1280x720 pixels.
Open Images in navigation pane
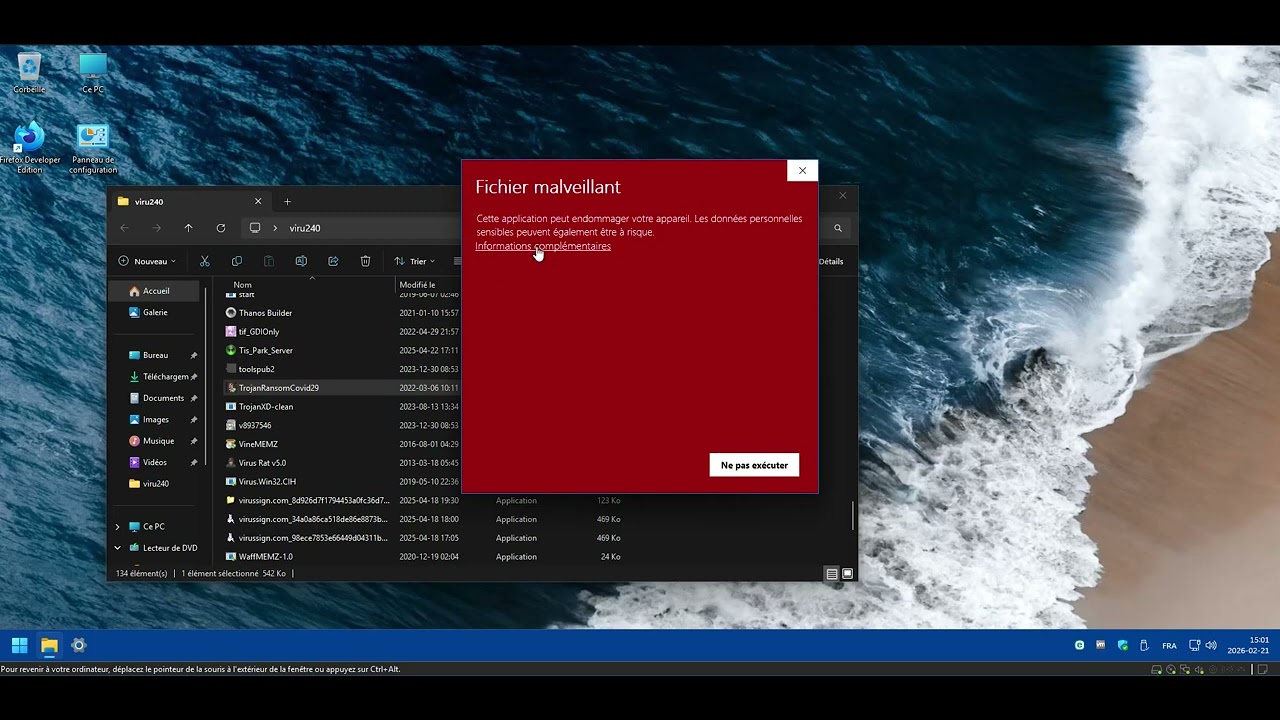[155, 420]
